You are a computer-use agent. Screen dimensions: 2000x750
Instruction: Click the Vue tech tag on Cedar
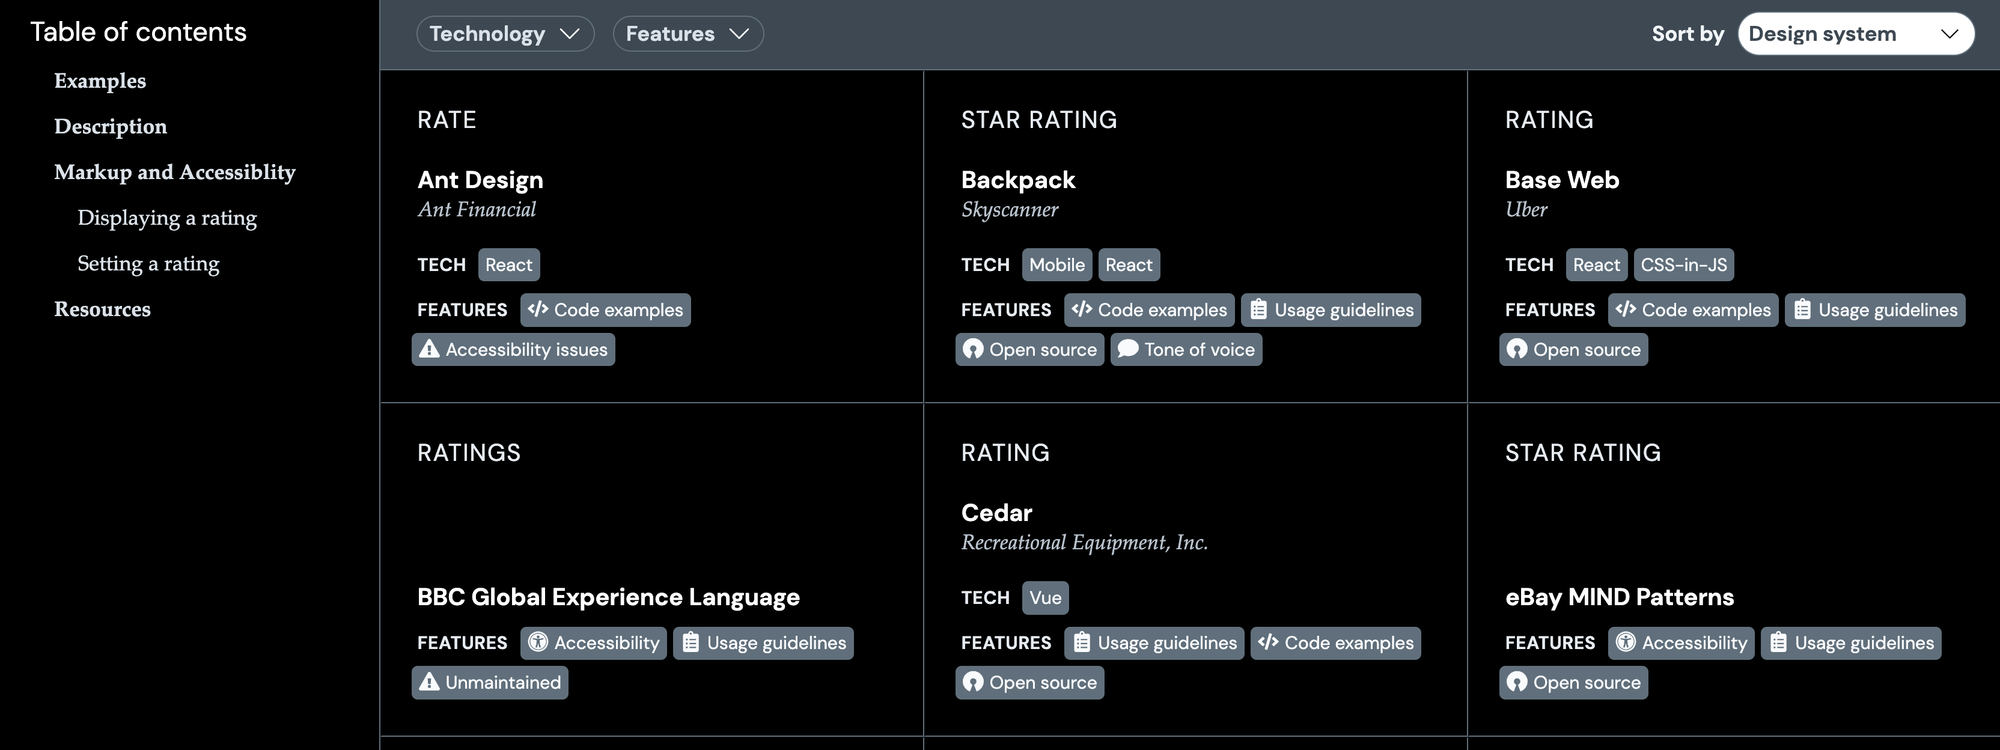[x=1045, y=598]
